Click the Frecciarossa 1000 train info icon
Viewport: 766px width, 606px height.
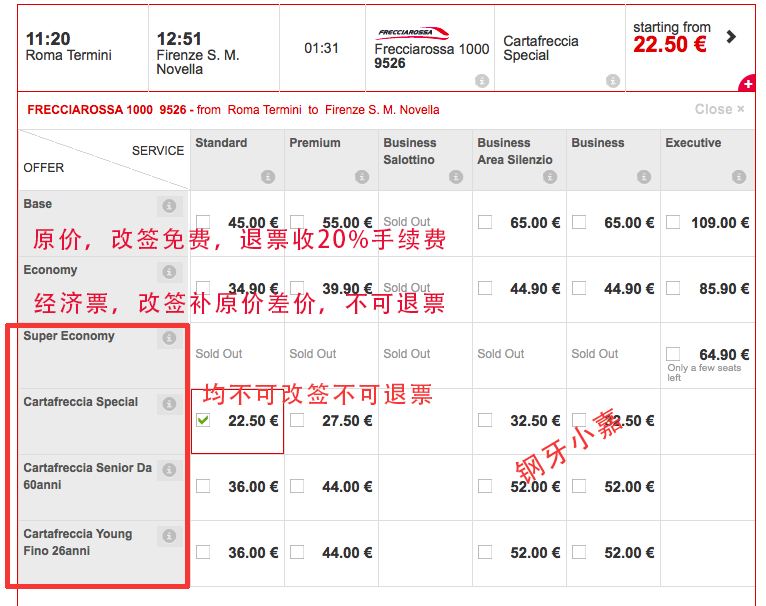pos(481,81)
